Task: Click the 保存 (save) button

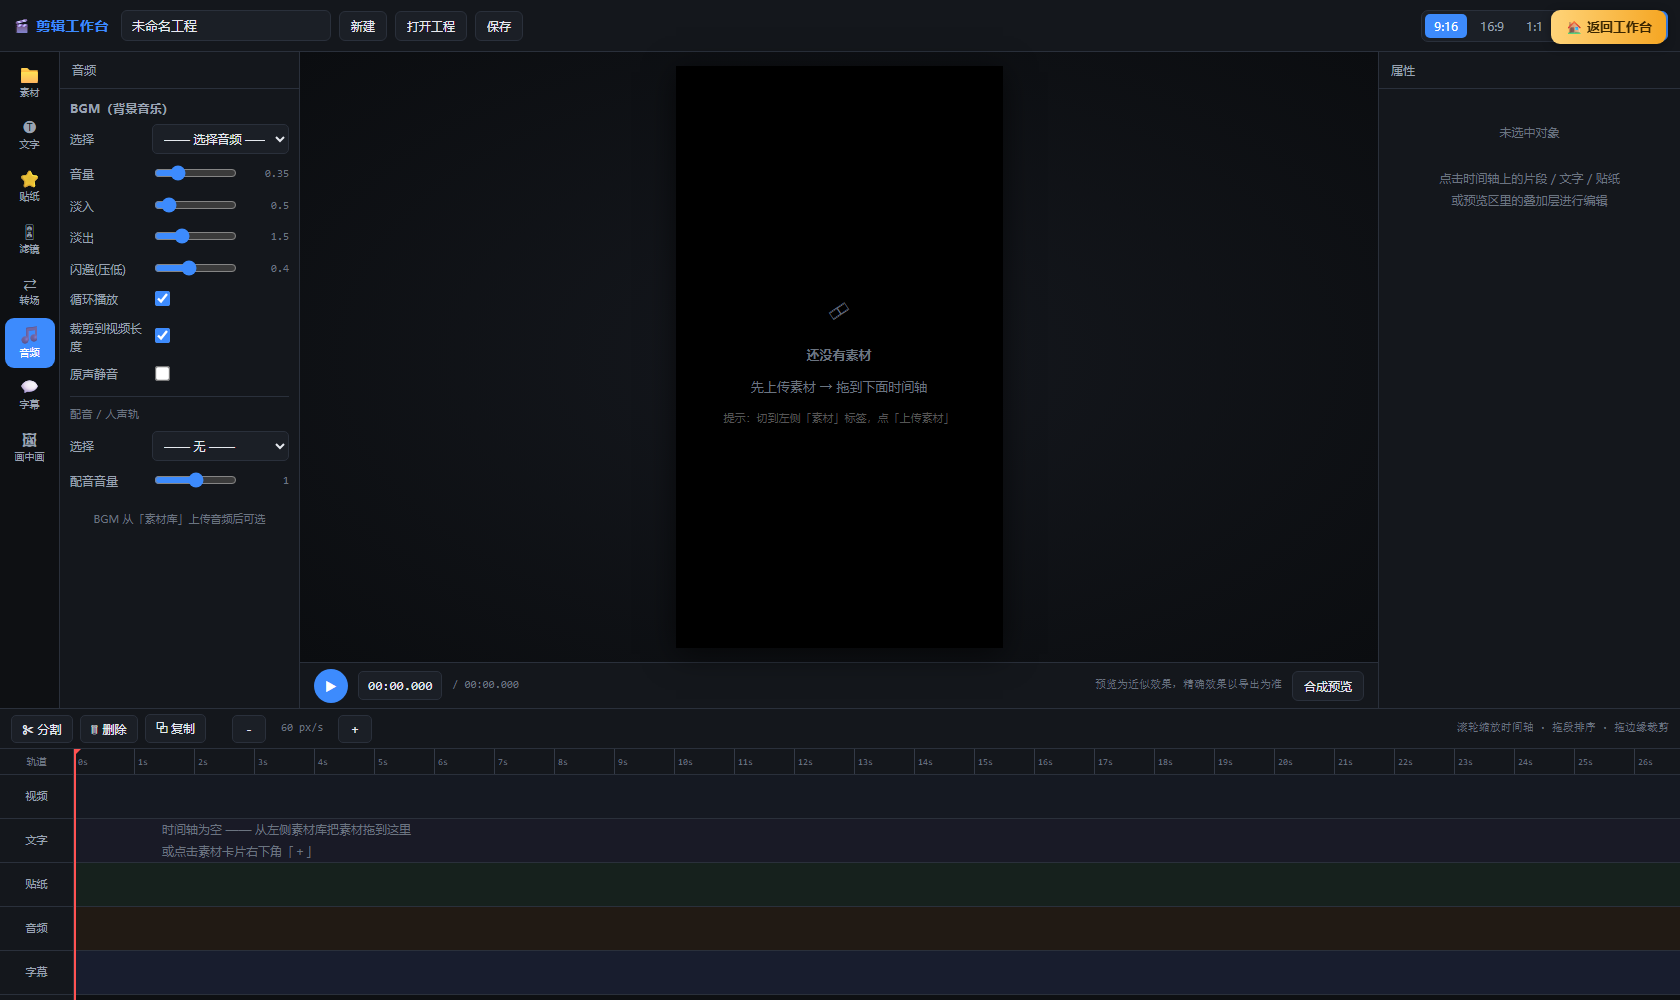Action: point(499,26)
